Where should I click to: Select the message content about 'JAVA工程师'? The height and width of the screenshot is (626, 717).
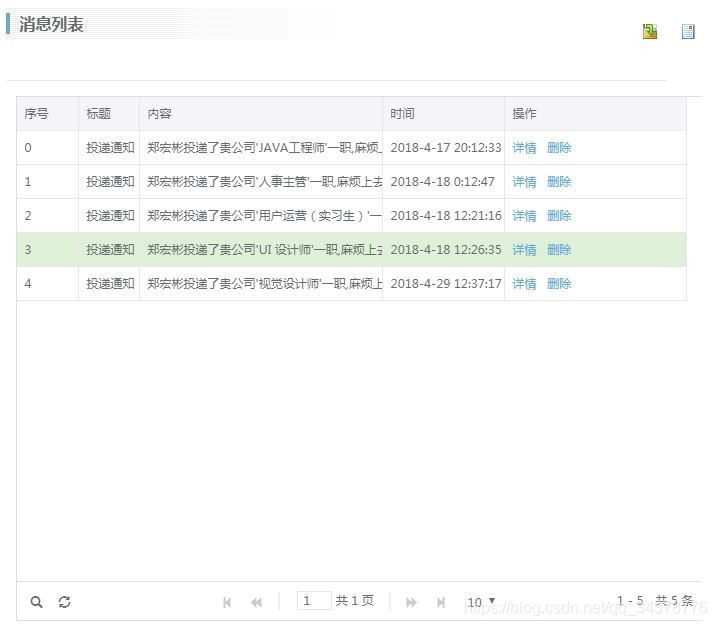pos(261,148)
